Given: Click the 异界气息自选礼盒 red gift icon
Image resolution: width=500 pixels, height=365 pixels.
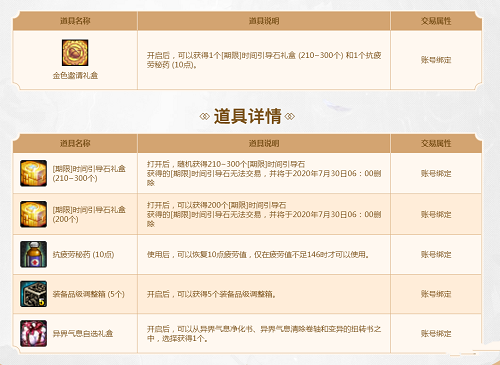Looking at the screenshot, I should click(x=33, y=333).
